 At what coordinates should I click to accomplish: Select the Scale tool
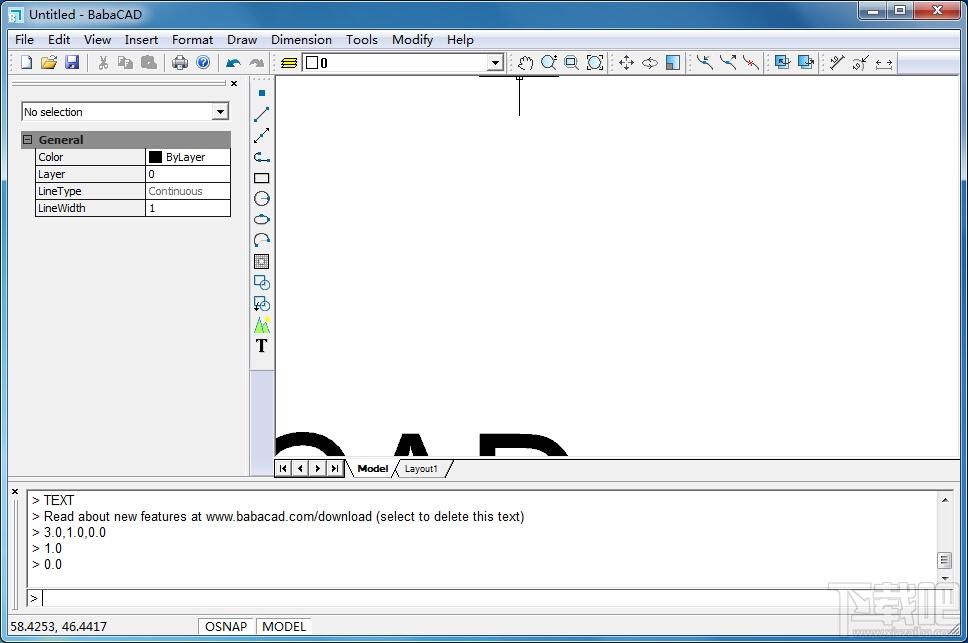pos(673,62)
